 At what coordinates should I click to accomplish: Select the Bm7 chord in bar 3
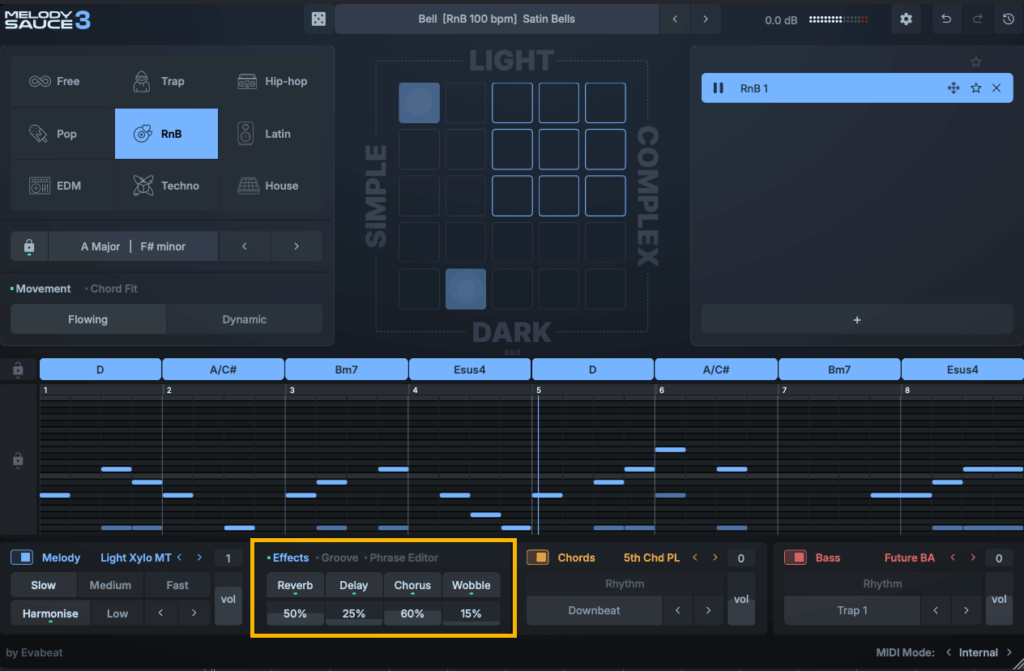pos(346,370)
